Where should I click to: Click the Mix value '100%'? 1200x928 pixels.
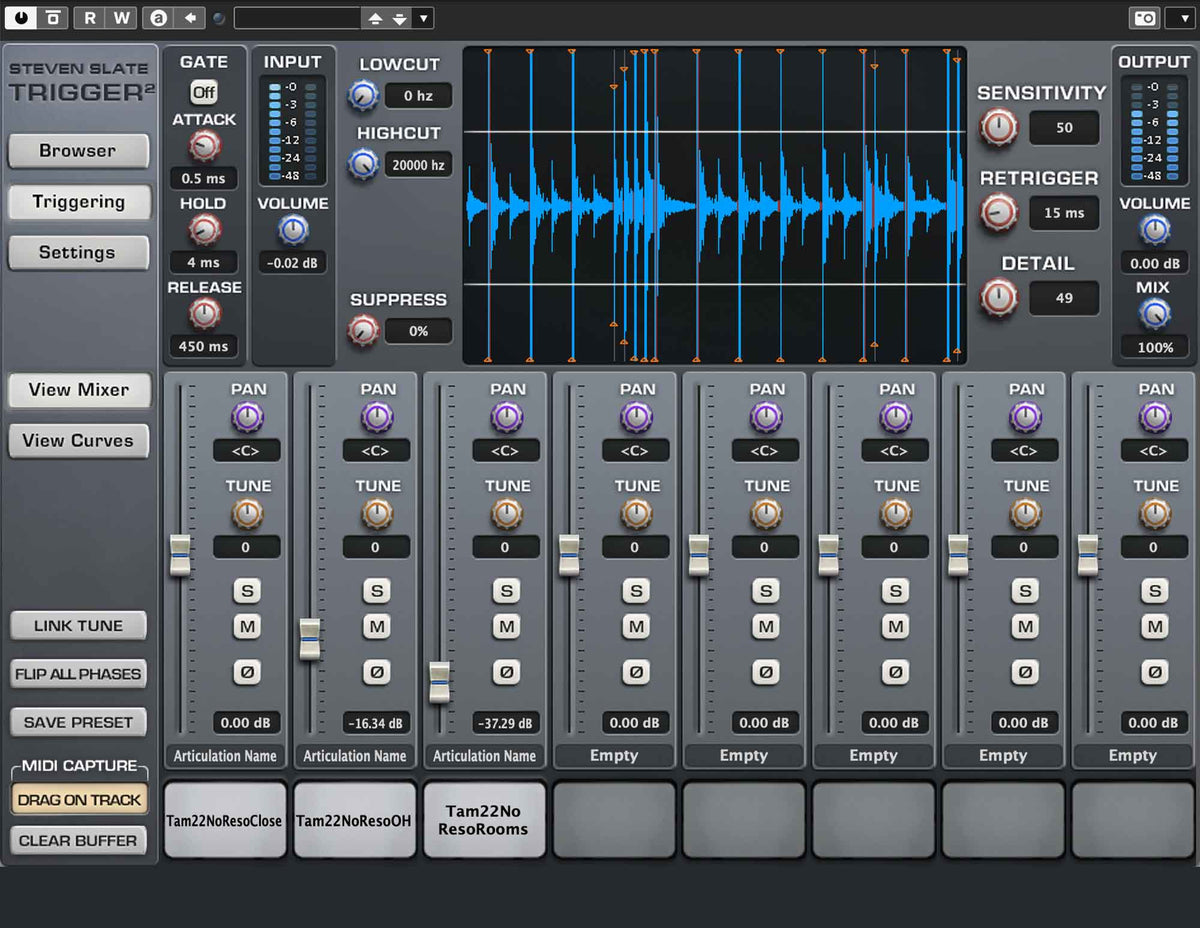pos(1155,347)
